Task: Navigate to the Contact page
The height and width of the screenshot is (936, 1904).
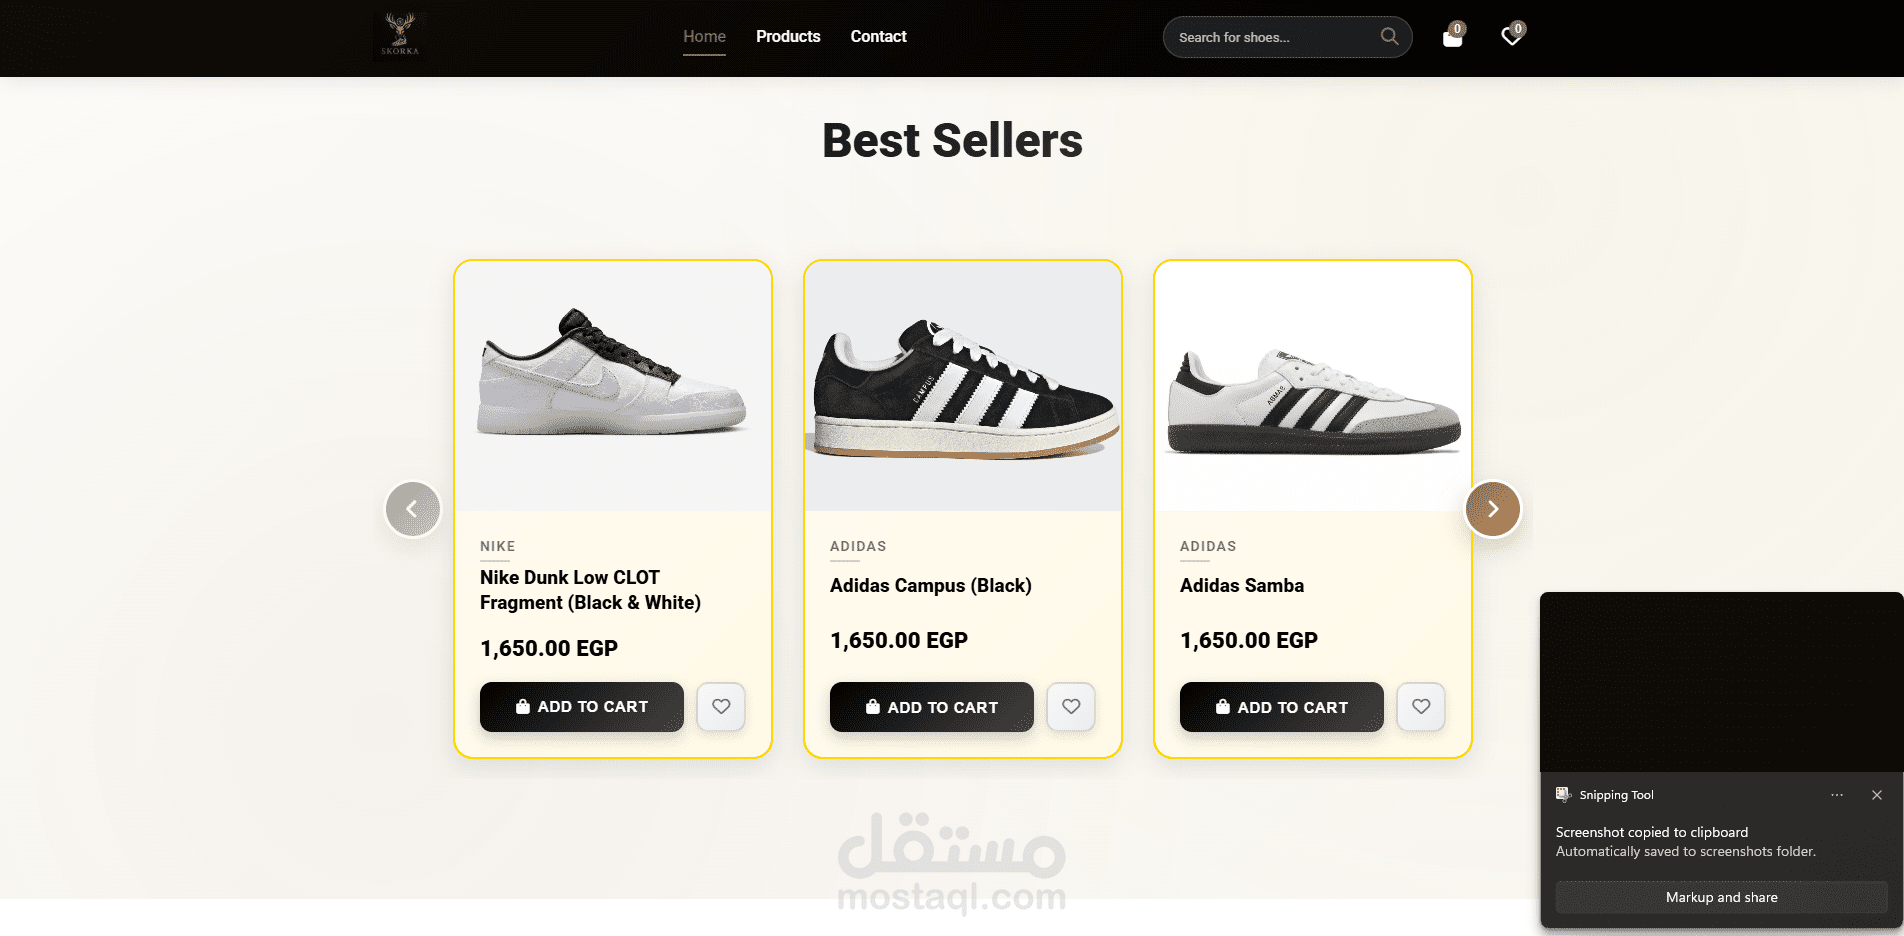Action: (x=878, y=37)
